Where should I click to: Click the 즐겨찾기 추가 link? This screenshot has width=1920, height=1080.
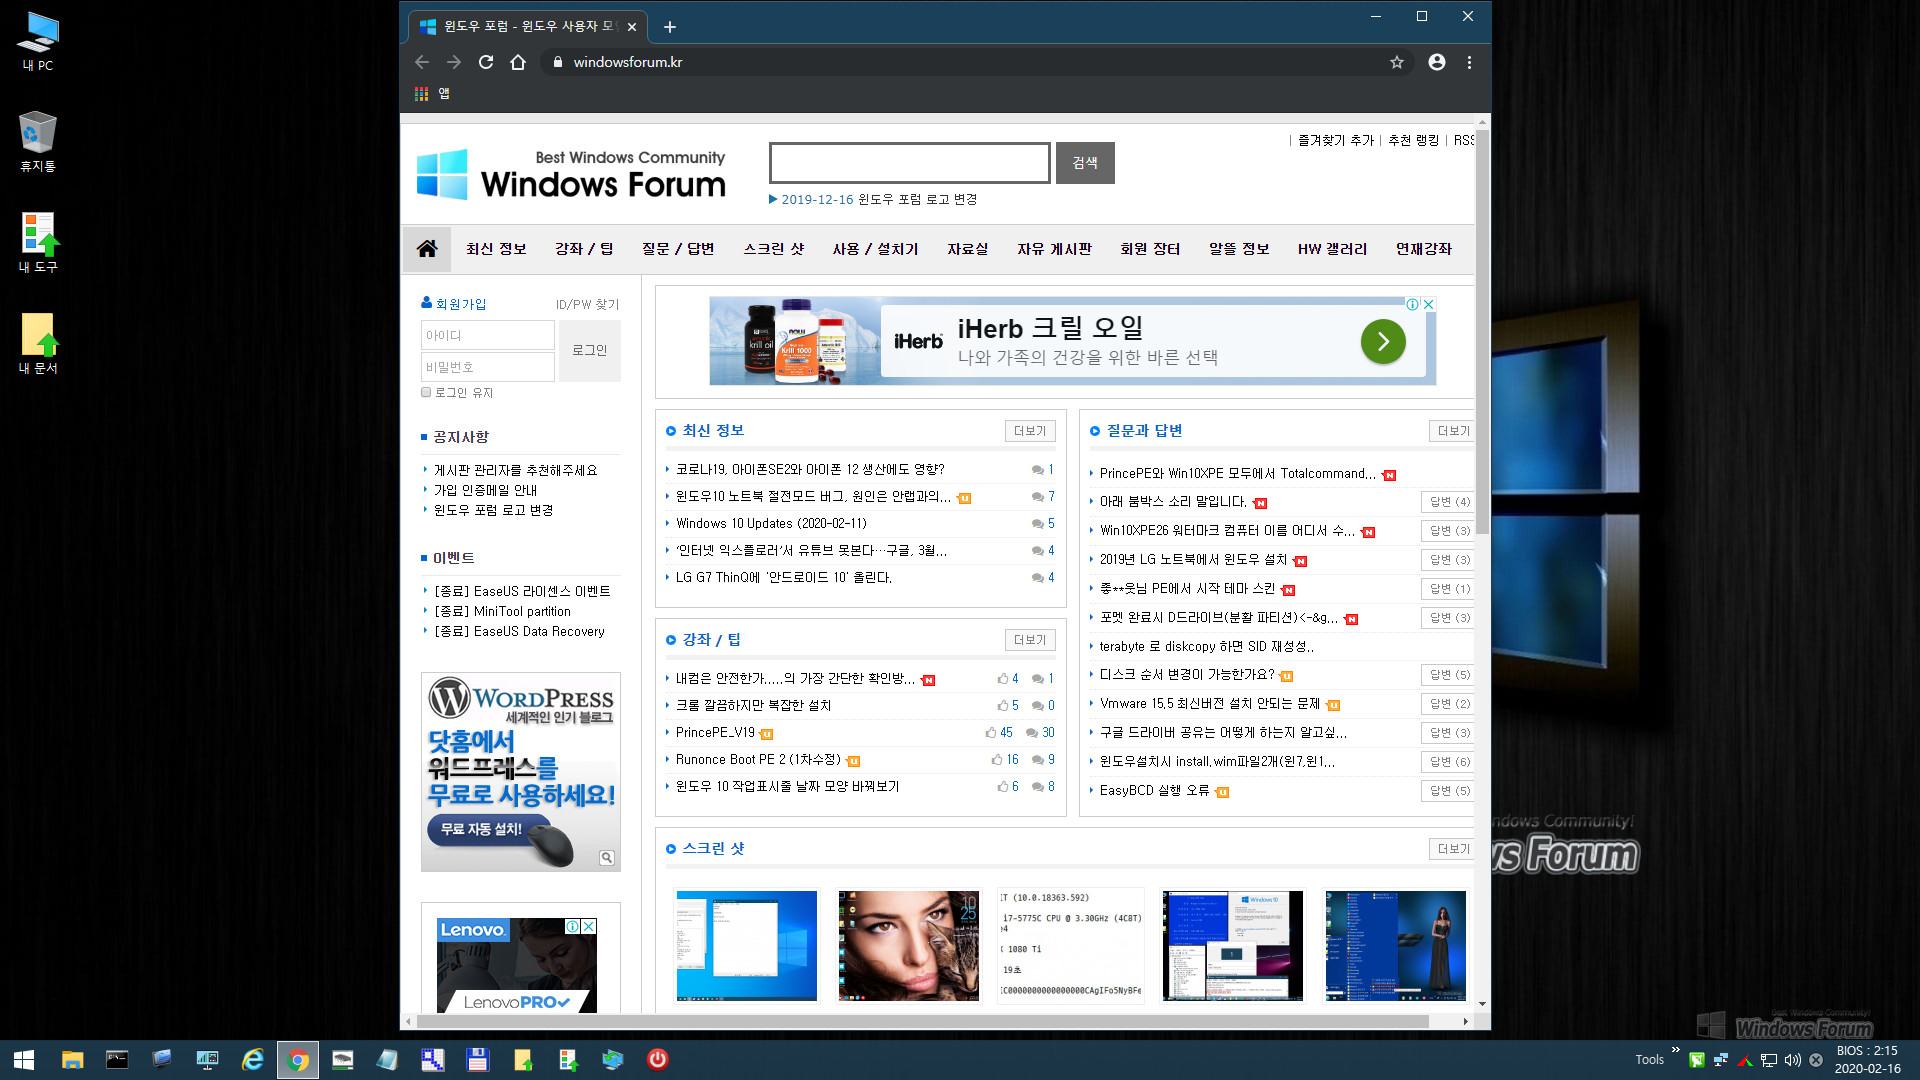click(1336, 140)
